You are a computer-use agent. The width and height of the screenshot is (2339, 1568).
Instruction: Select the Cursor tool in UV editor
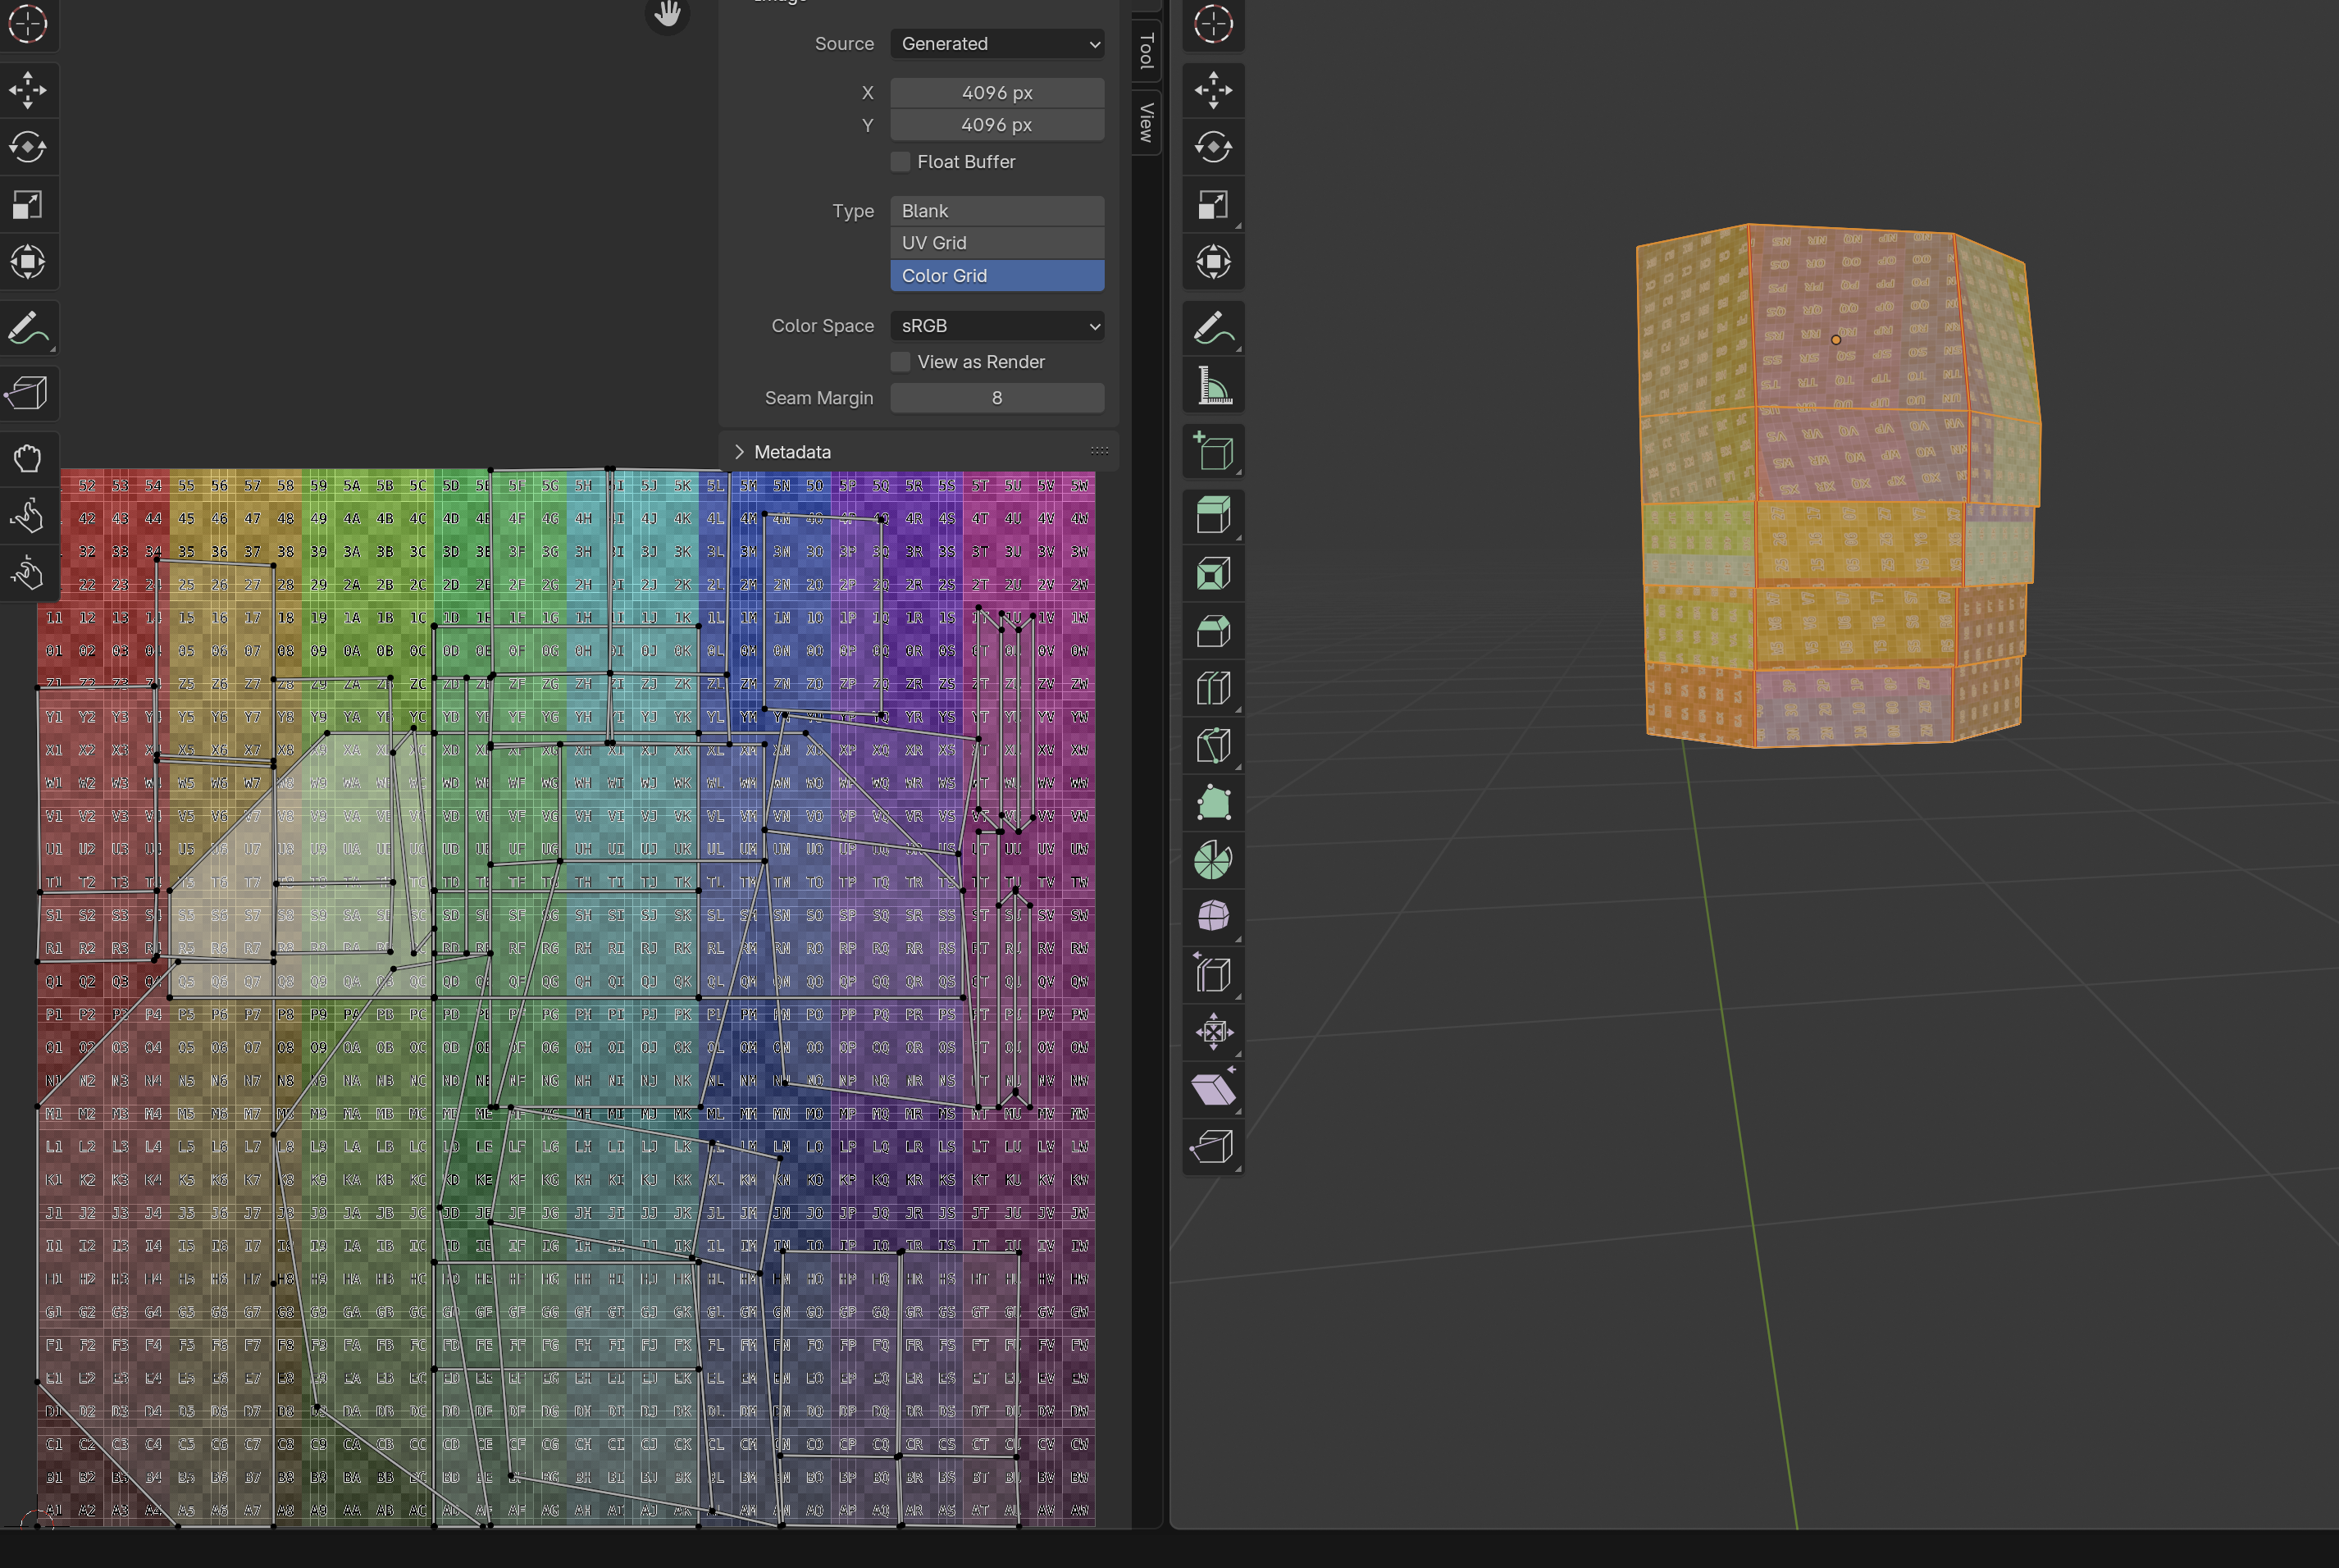27,25
